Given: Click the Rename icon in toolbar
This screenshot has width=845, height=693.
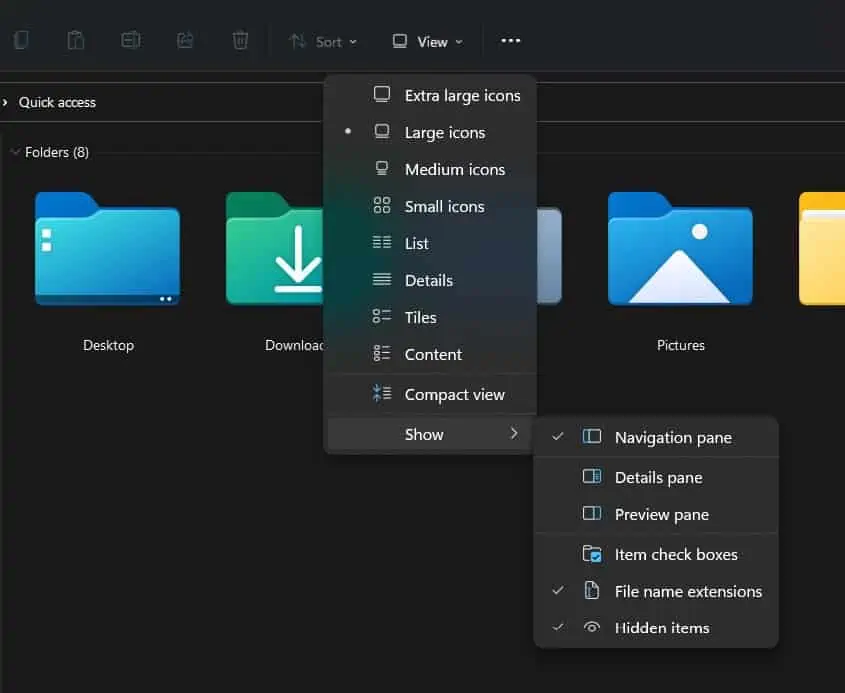Looking at the screenshot, I should pos(131,41).
